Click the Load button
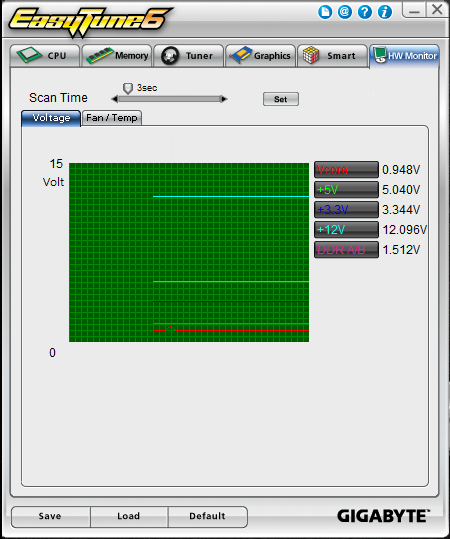 [129, 516]
